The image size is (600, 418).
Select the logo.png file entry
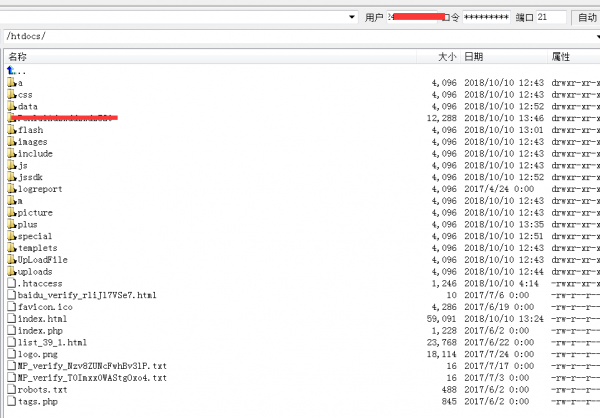(x=35, y=354)
